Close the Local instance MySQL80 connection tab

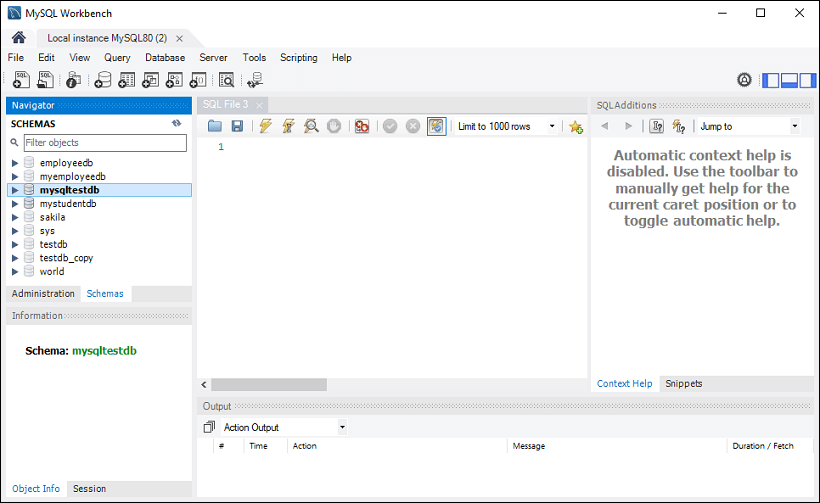pos(179,38)
